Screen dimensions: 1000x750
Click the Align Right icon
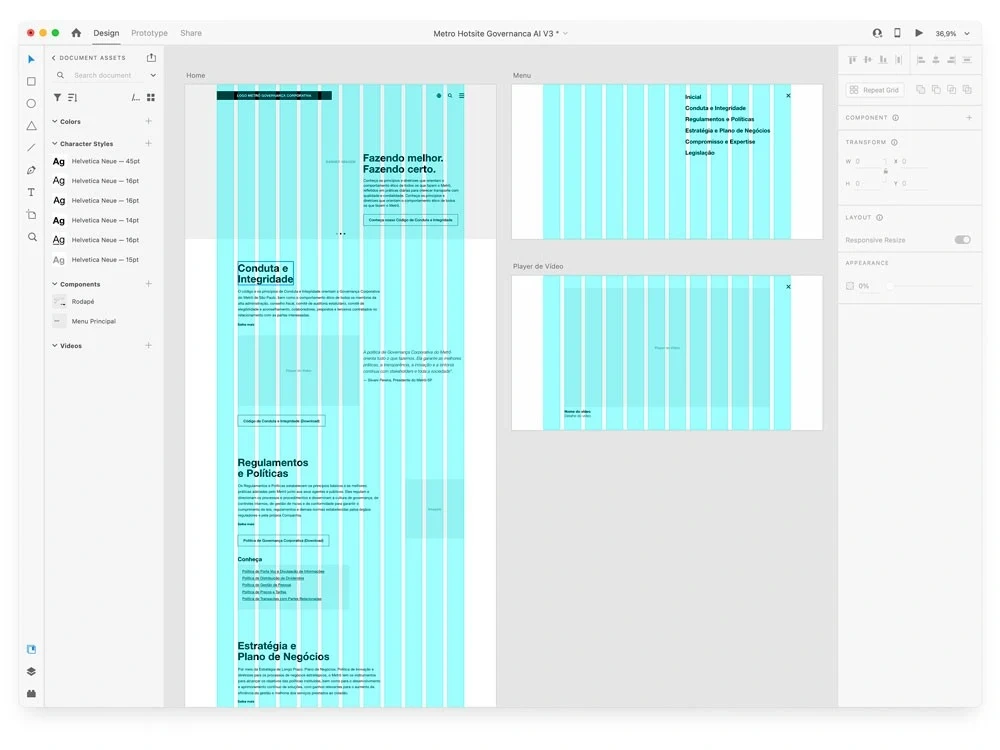(x=952, y=60)
